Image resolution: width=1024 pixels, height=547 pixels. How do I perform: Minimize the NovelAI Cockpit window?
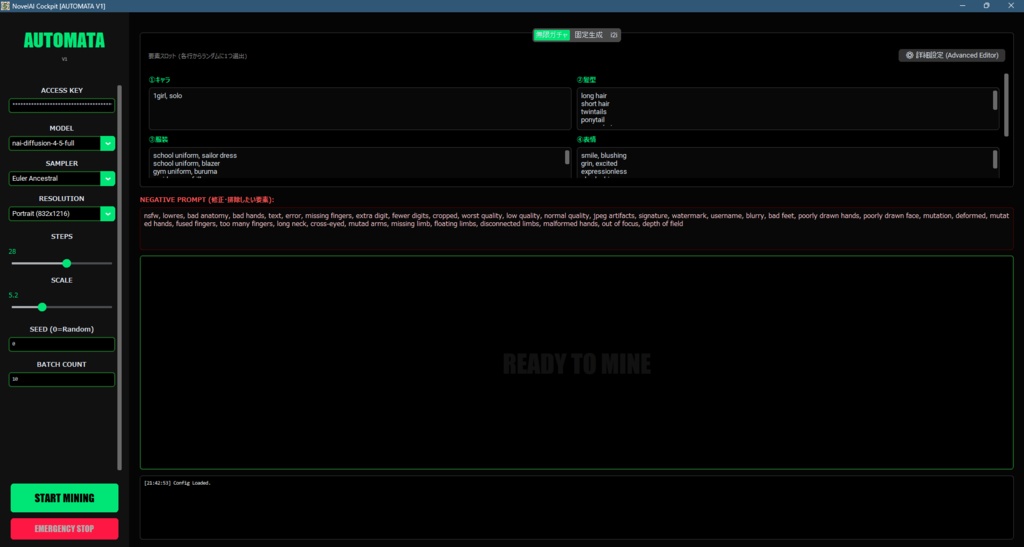[963, 6]
